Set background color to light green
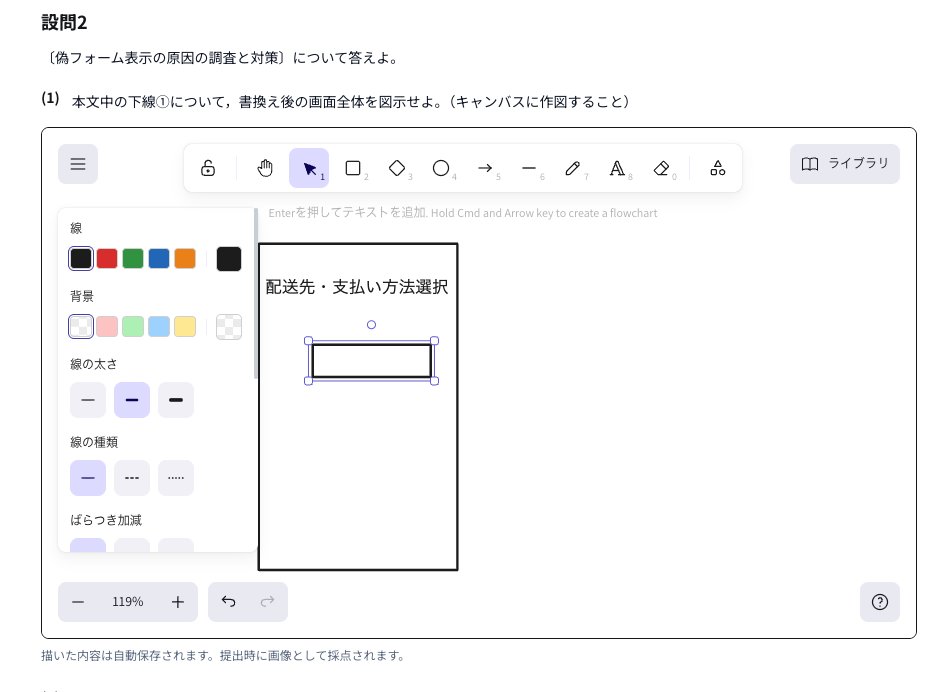The image size is (943, 692). click(133, 326)
